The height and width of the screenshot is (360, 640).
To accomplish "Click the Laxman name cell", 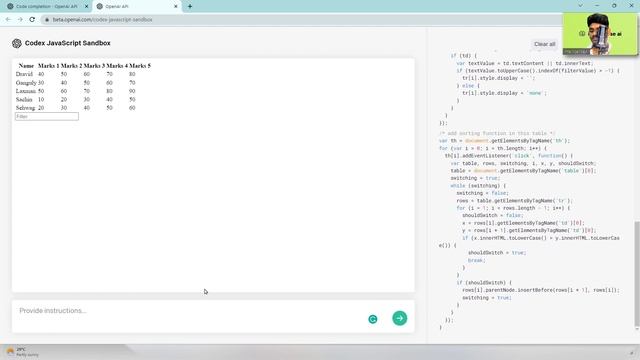I will (x=26, y=91).
